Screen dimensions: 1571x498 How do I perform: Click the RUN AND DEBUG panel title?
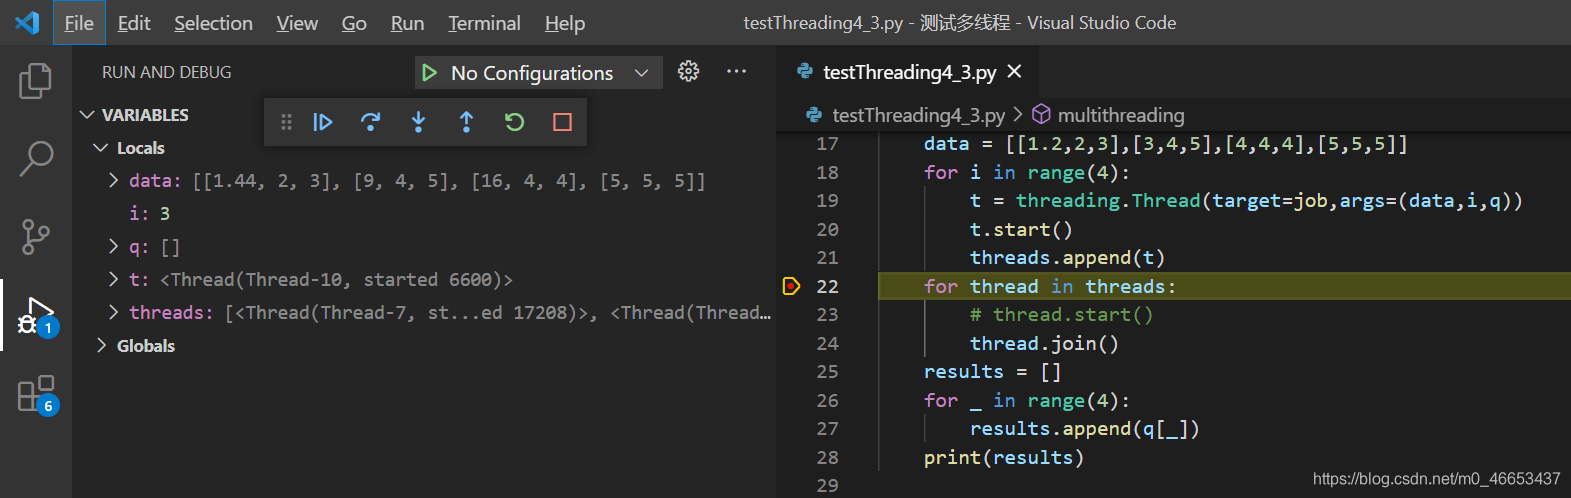[166, 72]
